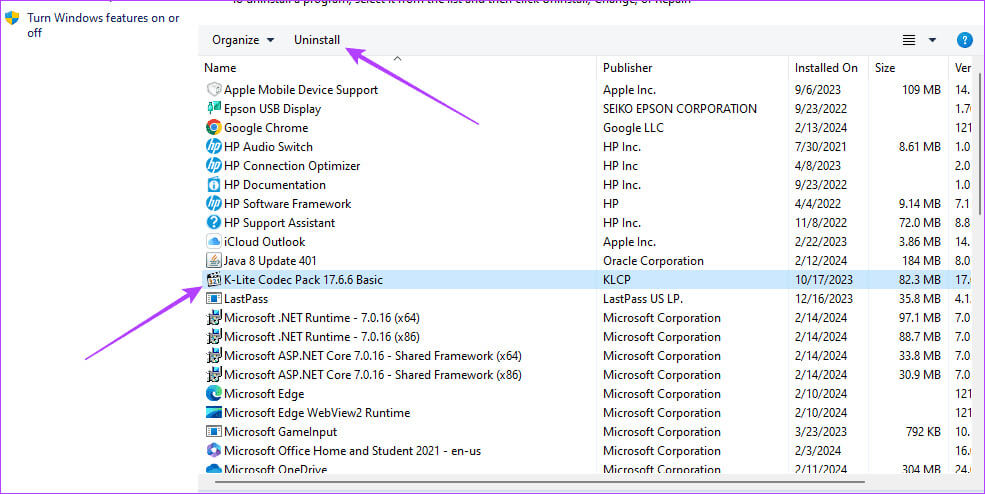Sort programs by Publisher column
Image resolution: width=985 pixels, height=494 pixels.
click(628, 68)
